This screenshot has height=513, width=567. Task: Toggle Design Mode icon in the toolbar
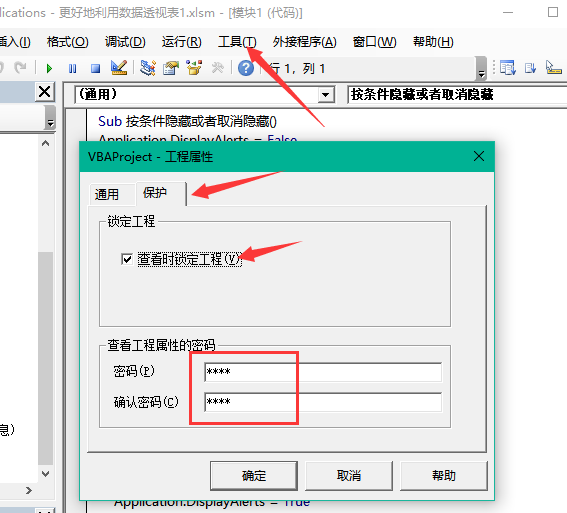pyautogui.click(x=119, y=68)
